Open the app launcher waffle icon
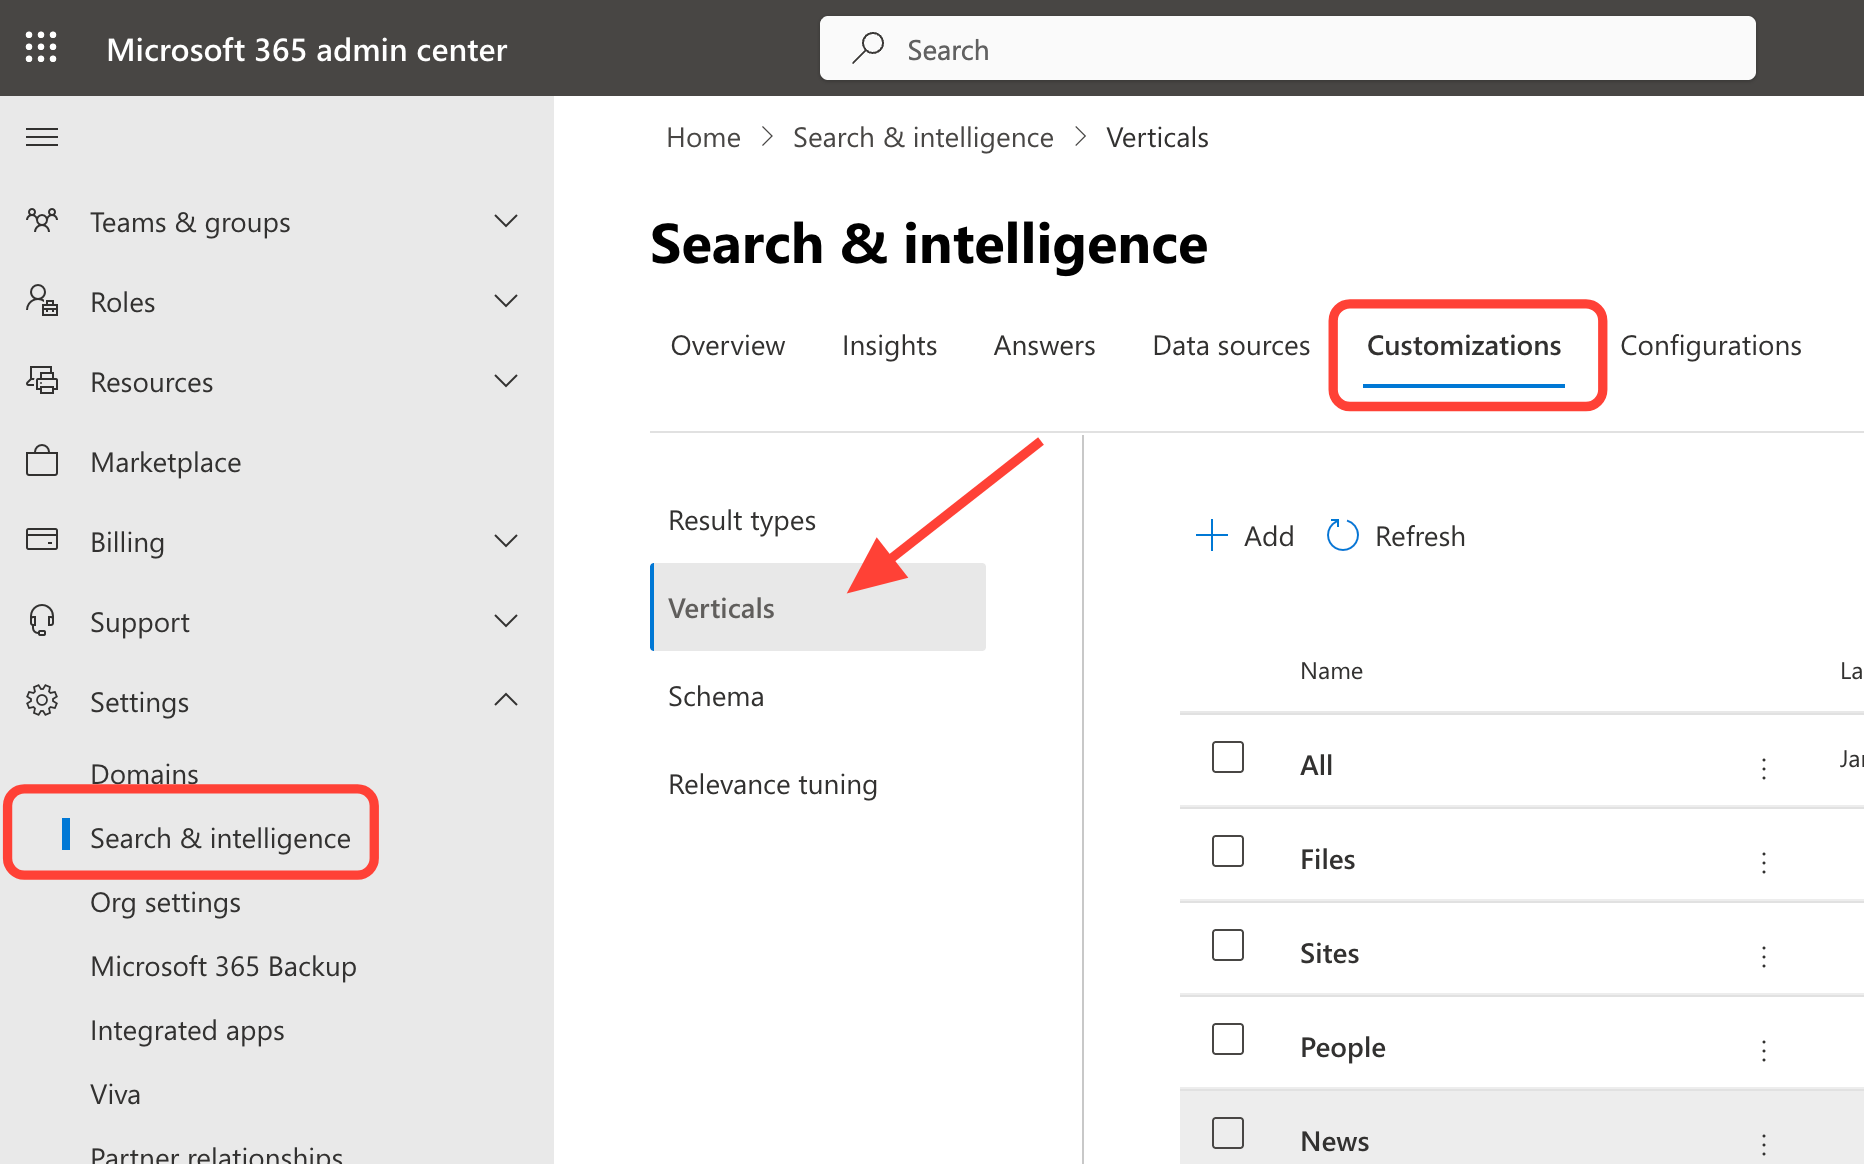The width and height of the screenshot is (1864, 1164). pos(41,47)
